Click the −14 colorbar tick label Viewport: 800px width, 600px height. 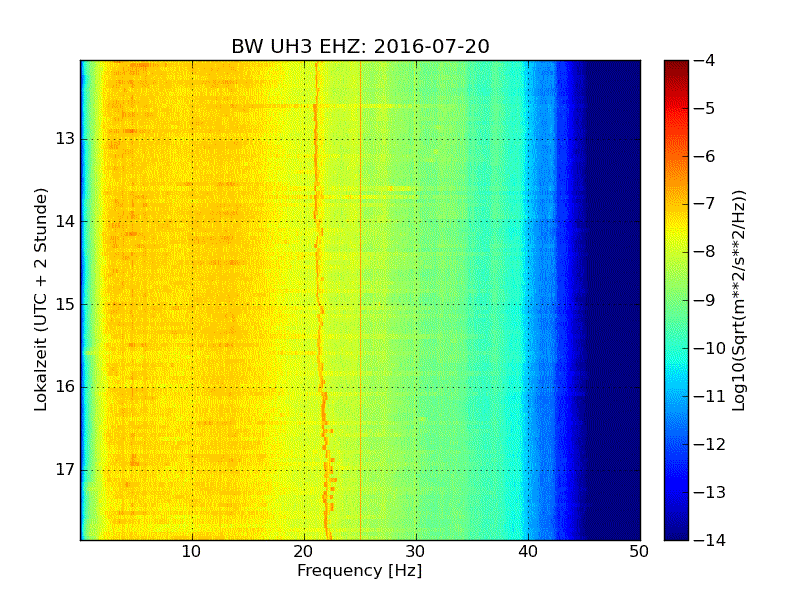click(710, 540)
